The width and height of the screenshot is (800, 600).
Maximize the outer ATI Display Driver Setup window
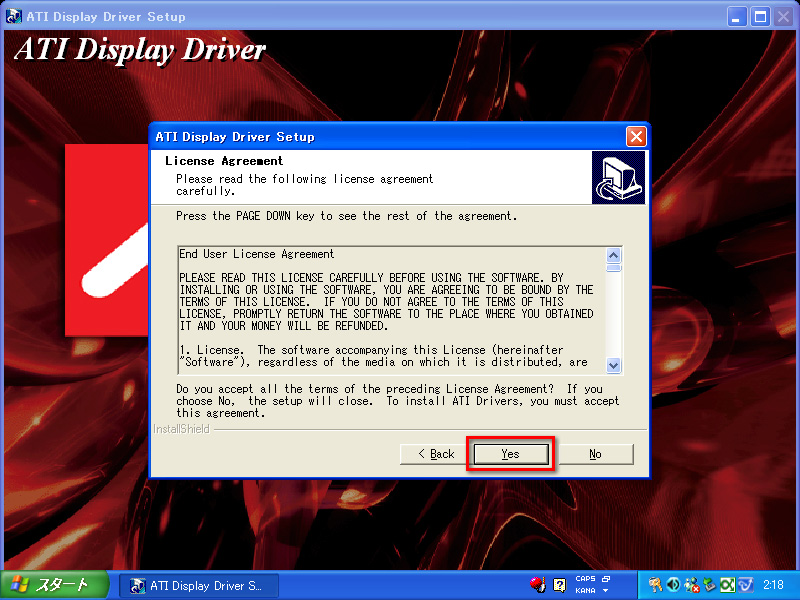pos(760,17)
